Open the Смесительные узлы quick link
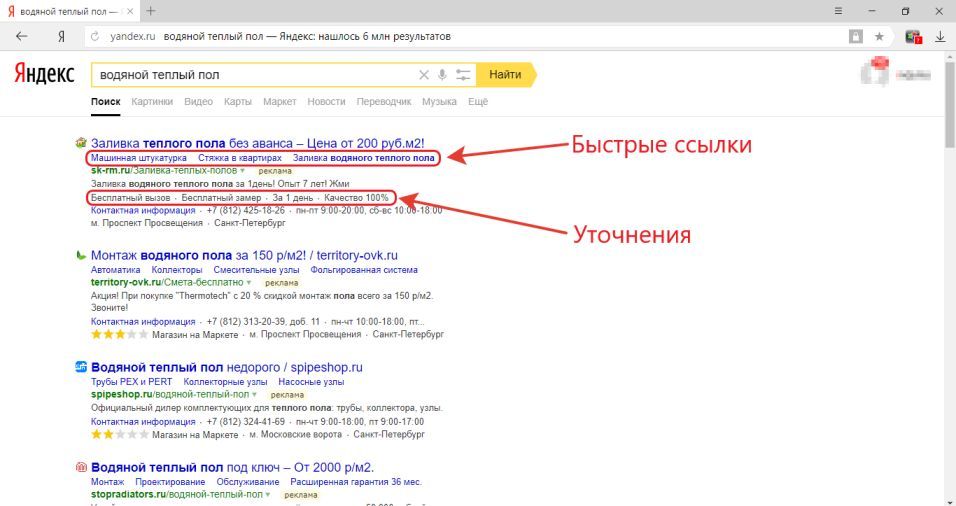Viewport: 956px width, 506px height. coord(256,269)
